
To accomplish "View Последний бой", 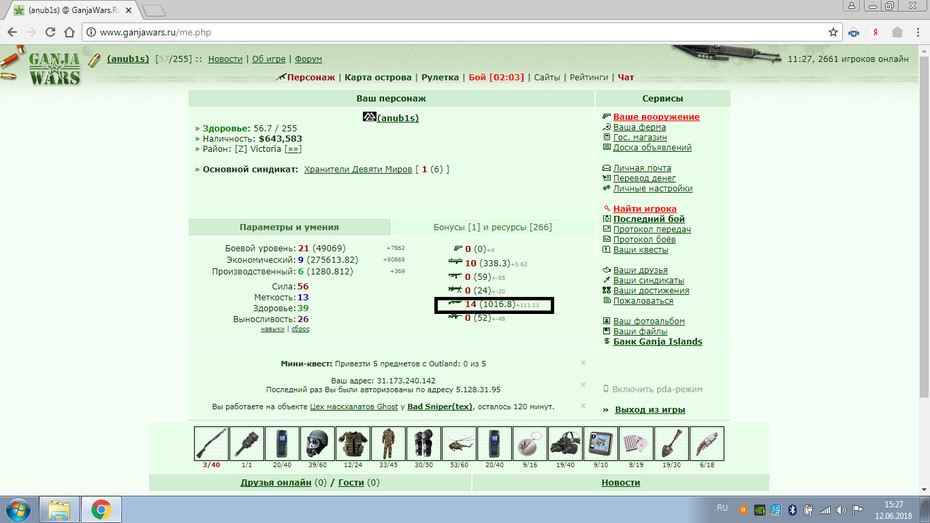I will coord(649,219).
